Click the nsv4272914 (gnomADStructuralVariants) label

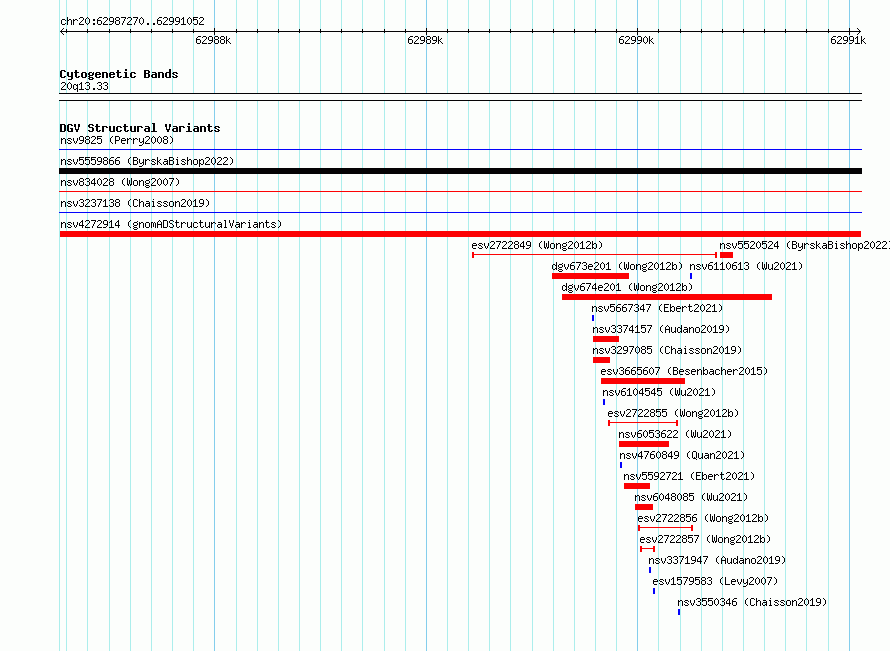[171, 224]
